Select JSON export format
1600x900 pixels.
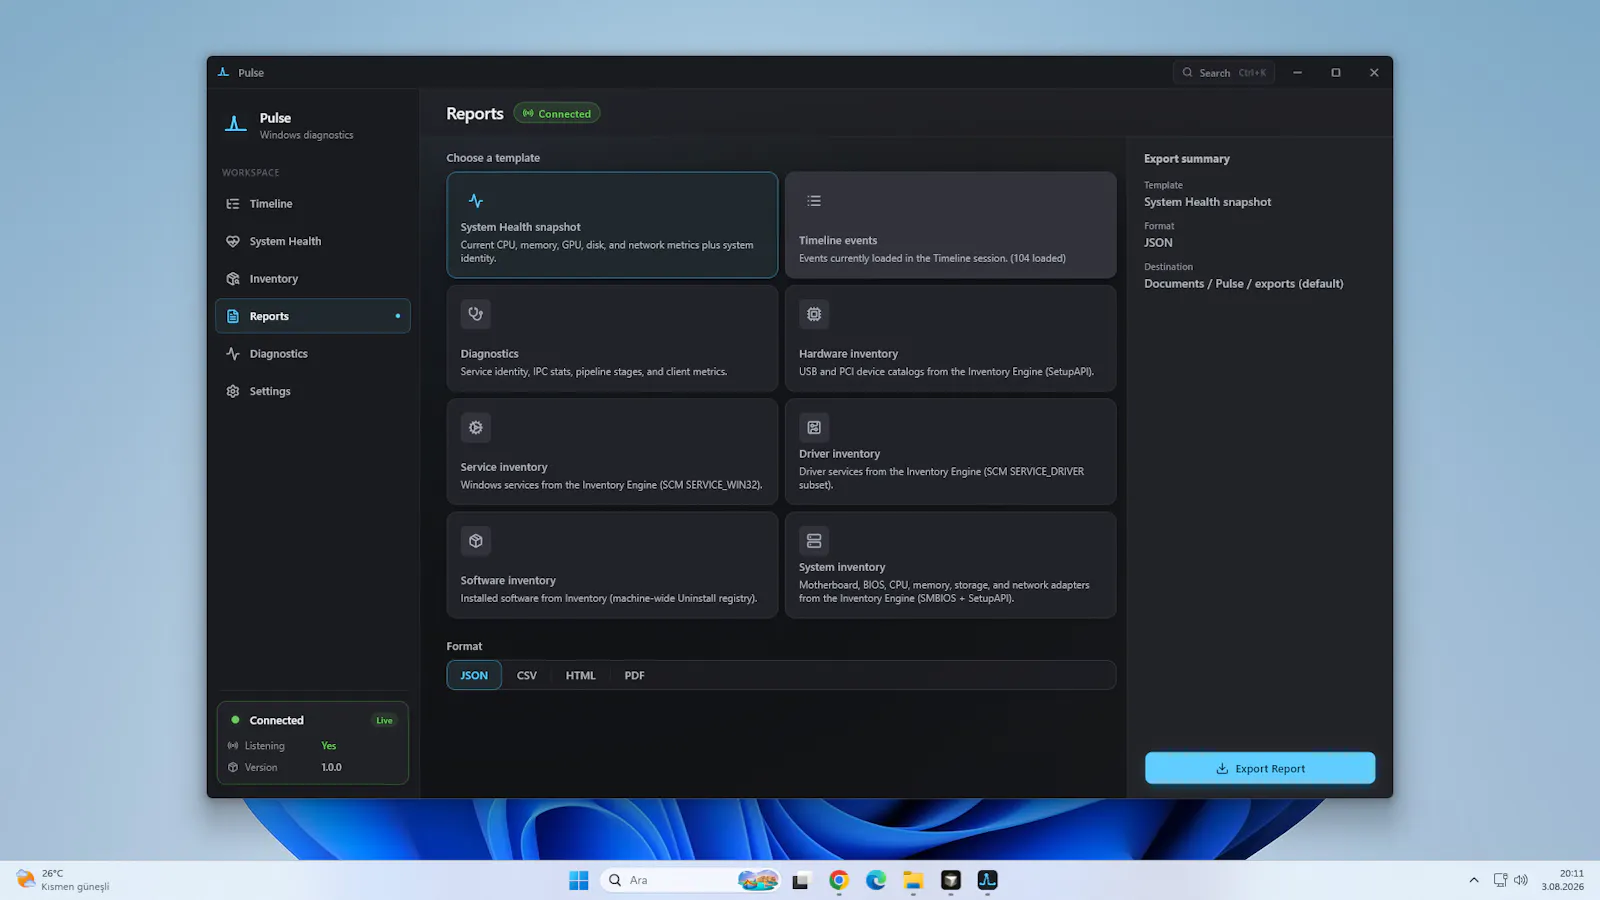pyautogui.click(x=474, y=676)
